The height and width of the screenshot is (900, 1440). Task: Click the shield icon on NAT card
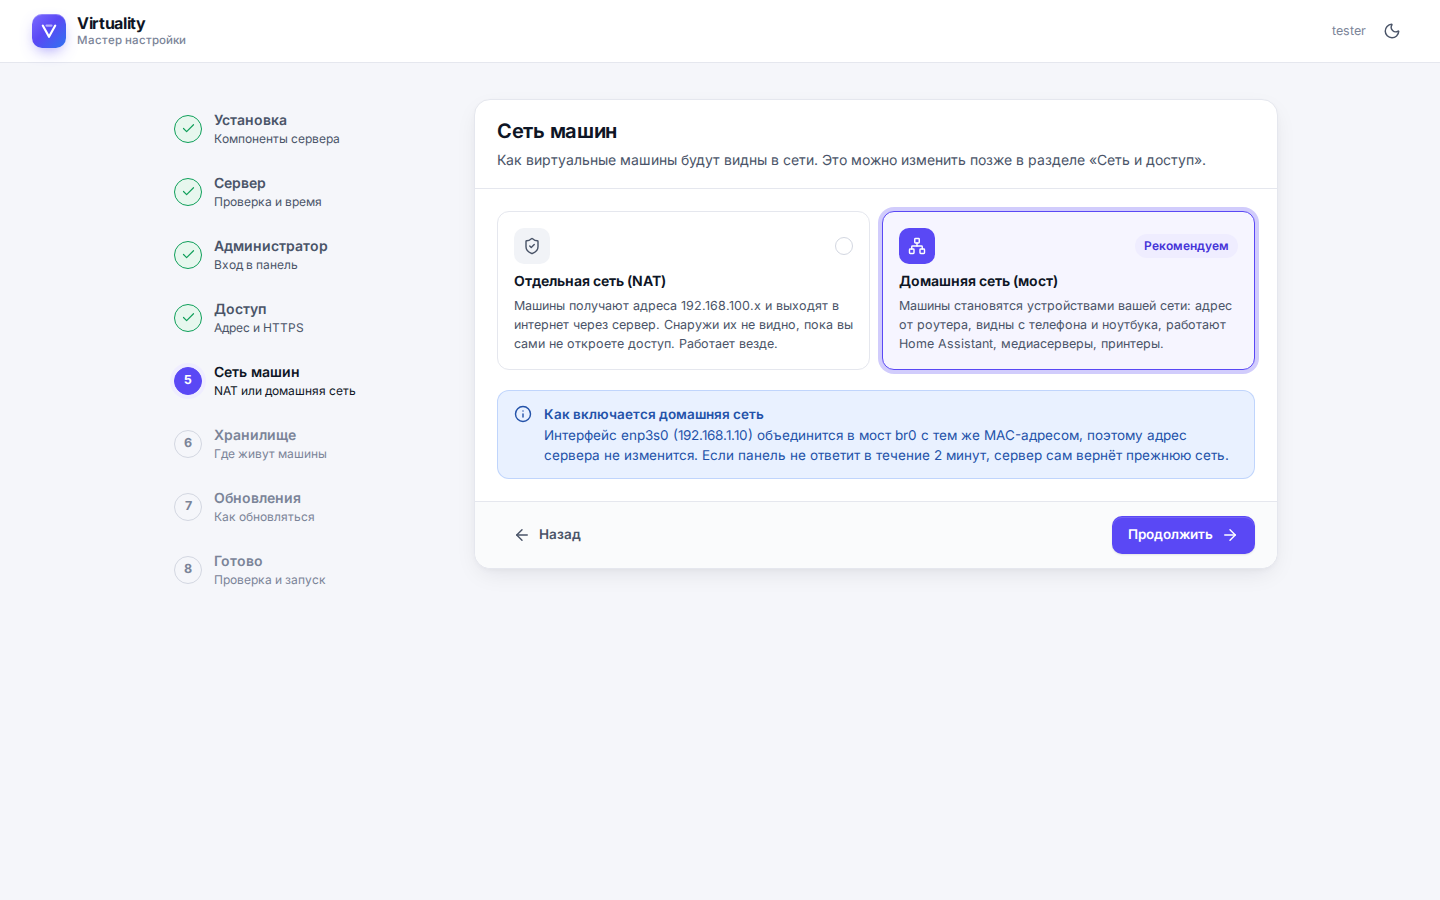coord(532,246)
